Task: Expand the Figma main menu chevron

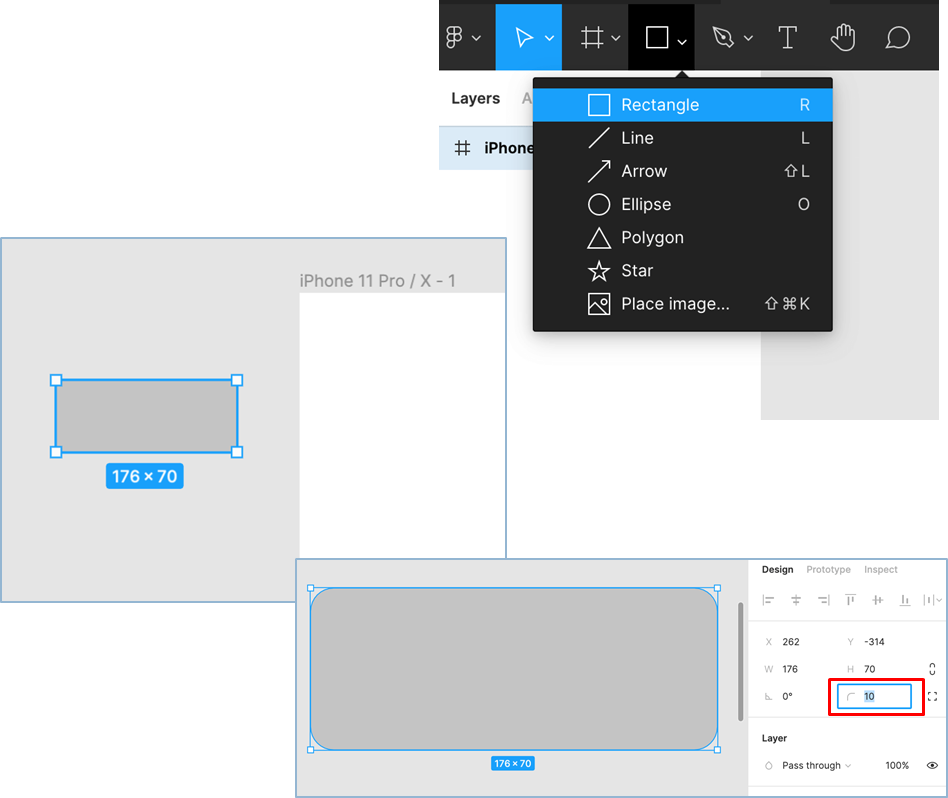Action: [476, 38]
